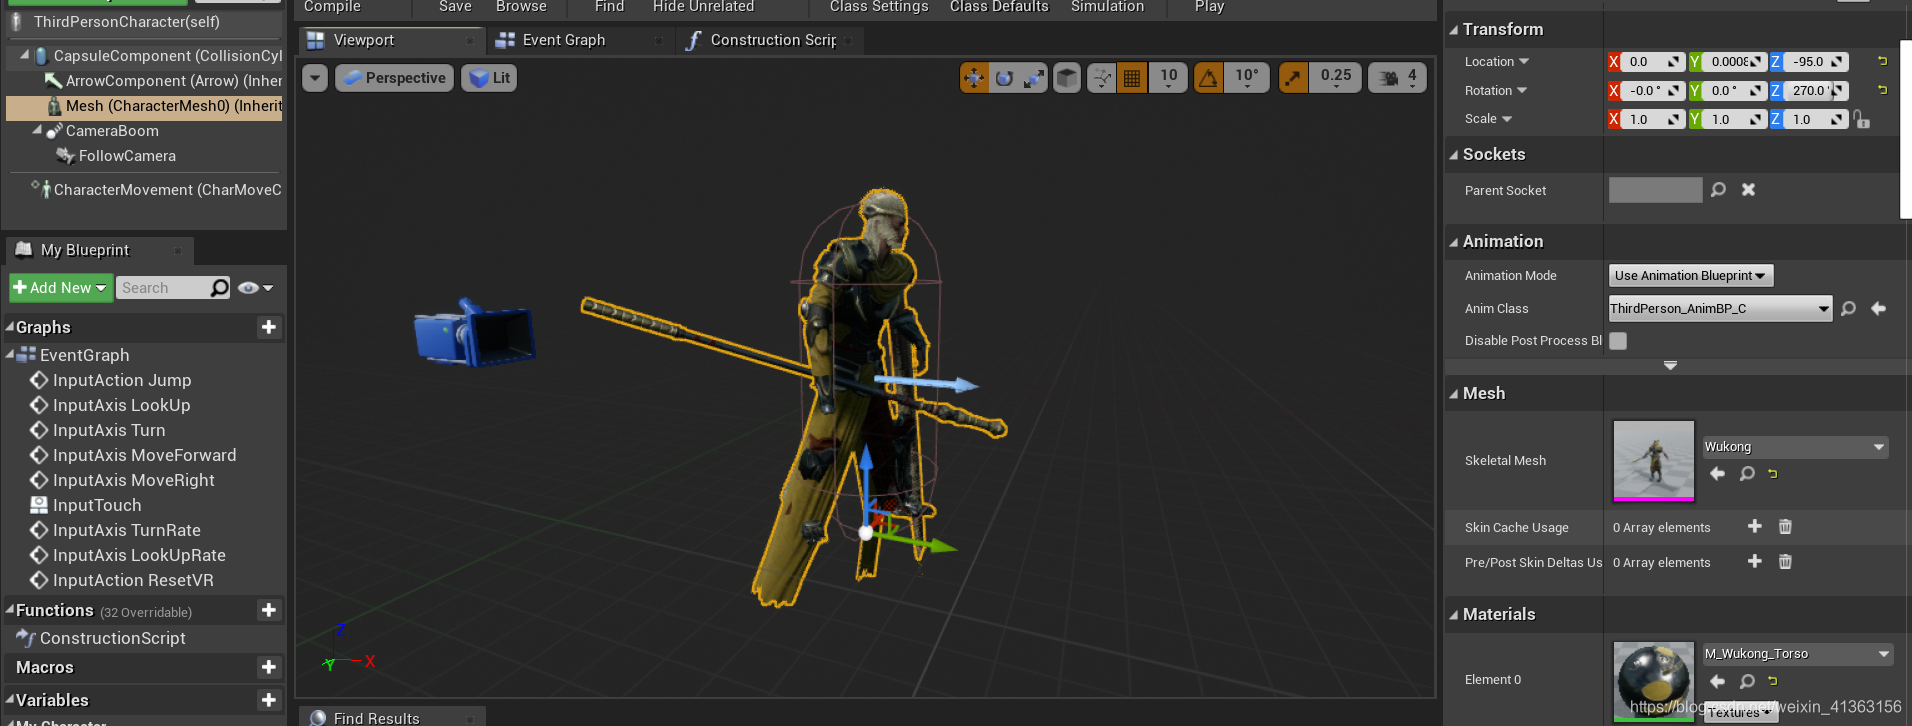Open the Animation Mode dropdown
The image size is (1912, 726).
[1690, 275]
